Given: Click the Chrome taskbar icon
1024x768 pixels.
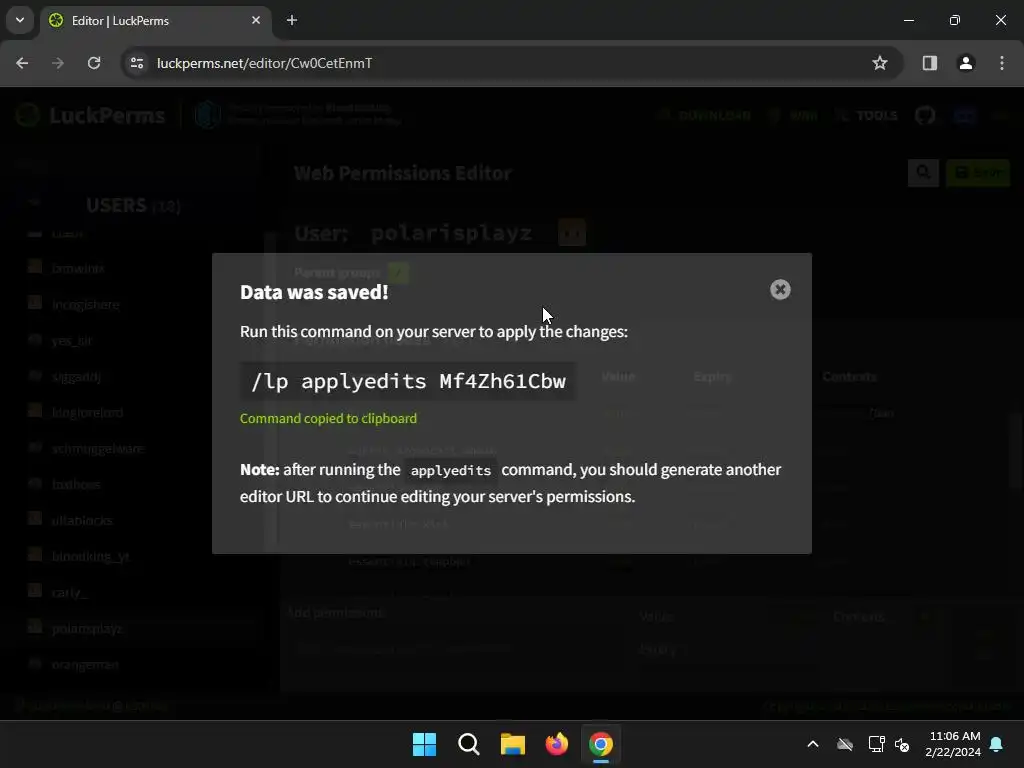Looking at the screenshot, I should click(x=601, y=744).
